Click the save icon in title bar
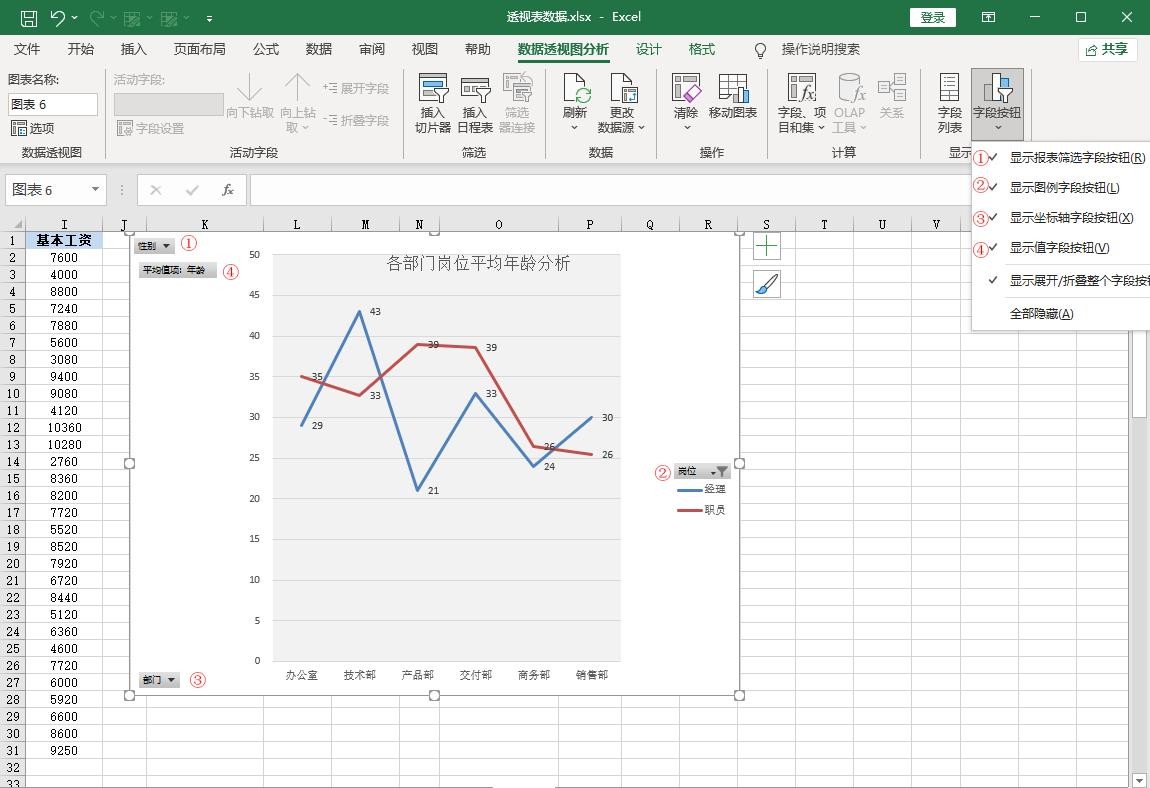1150x788 pixels. click(28, 17)
